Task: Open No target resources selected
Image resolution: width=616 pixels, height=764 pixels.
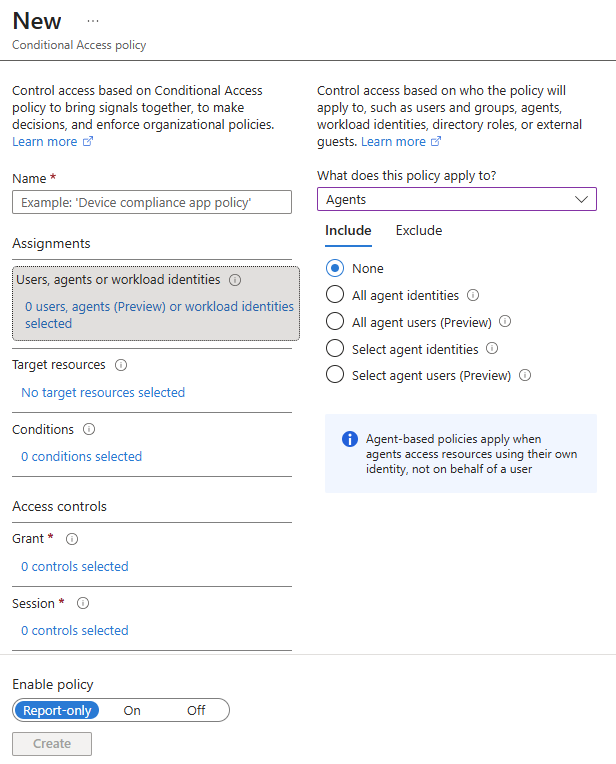Action: 103,393
